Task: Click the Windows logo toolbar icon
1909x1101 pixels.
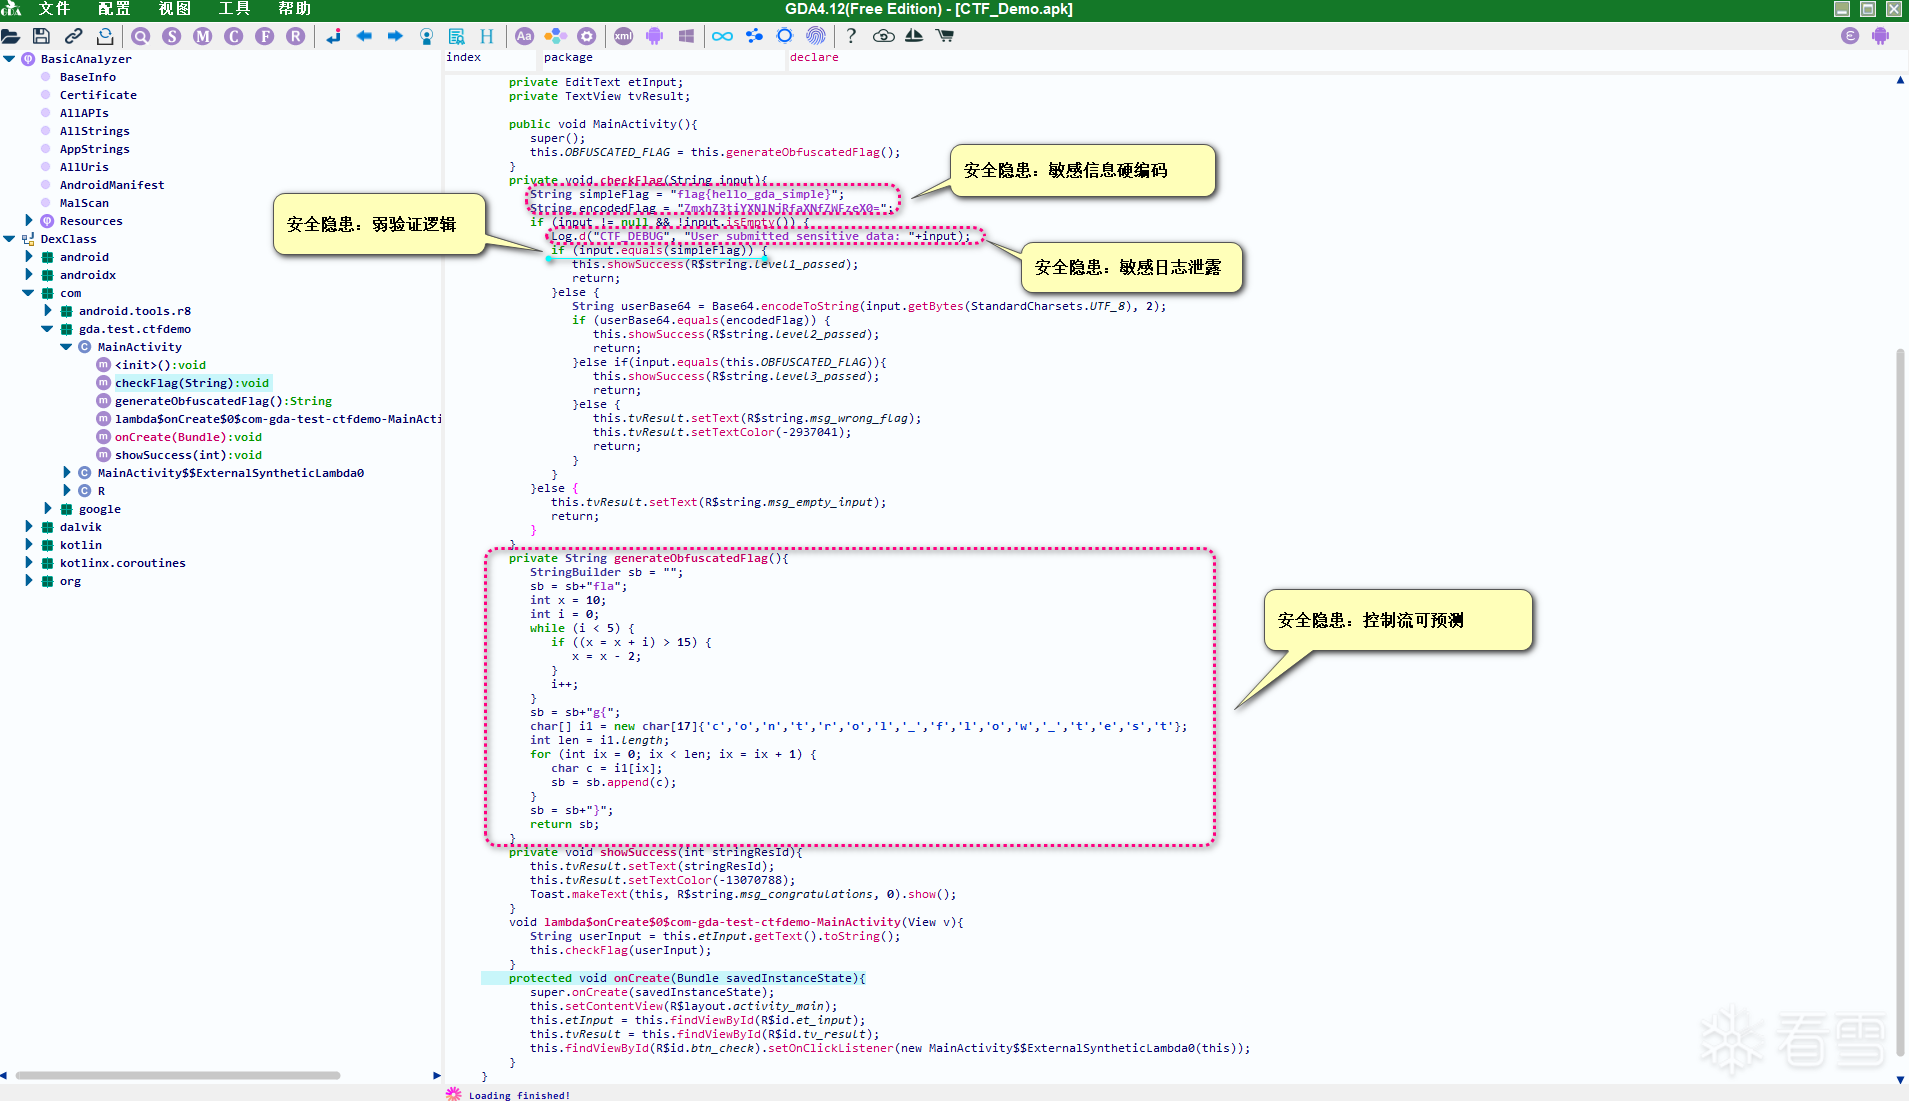Action: 686,36
